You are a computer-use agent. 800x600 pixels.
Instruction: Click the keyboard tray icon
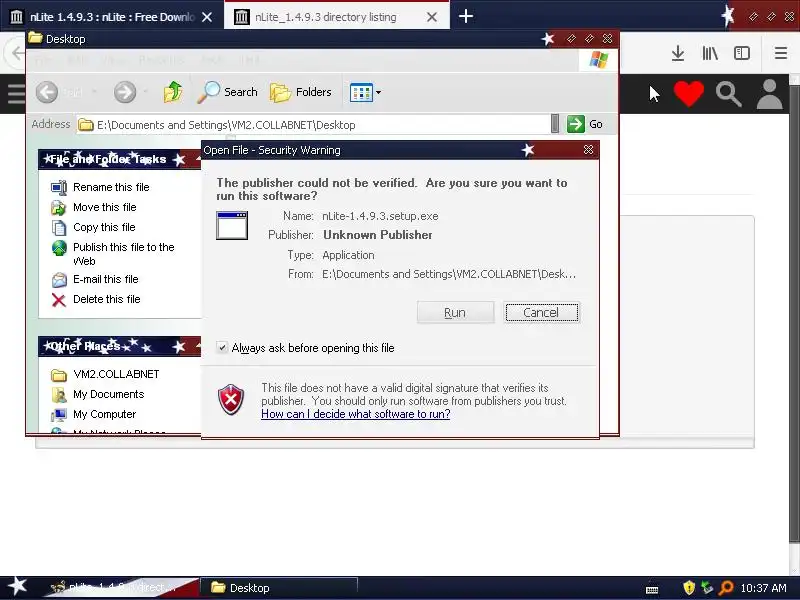coord(652,590)
